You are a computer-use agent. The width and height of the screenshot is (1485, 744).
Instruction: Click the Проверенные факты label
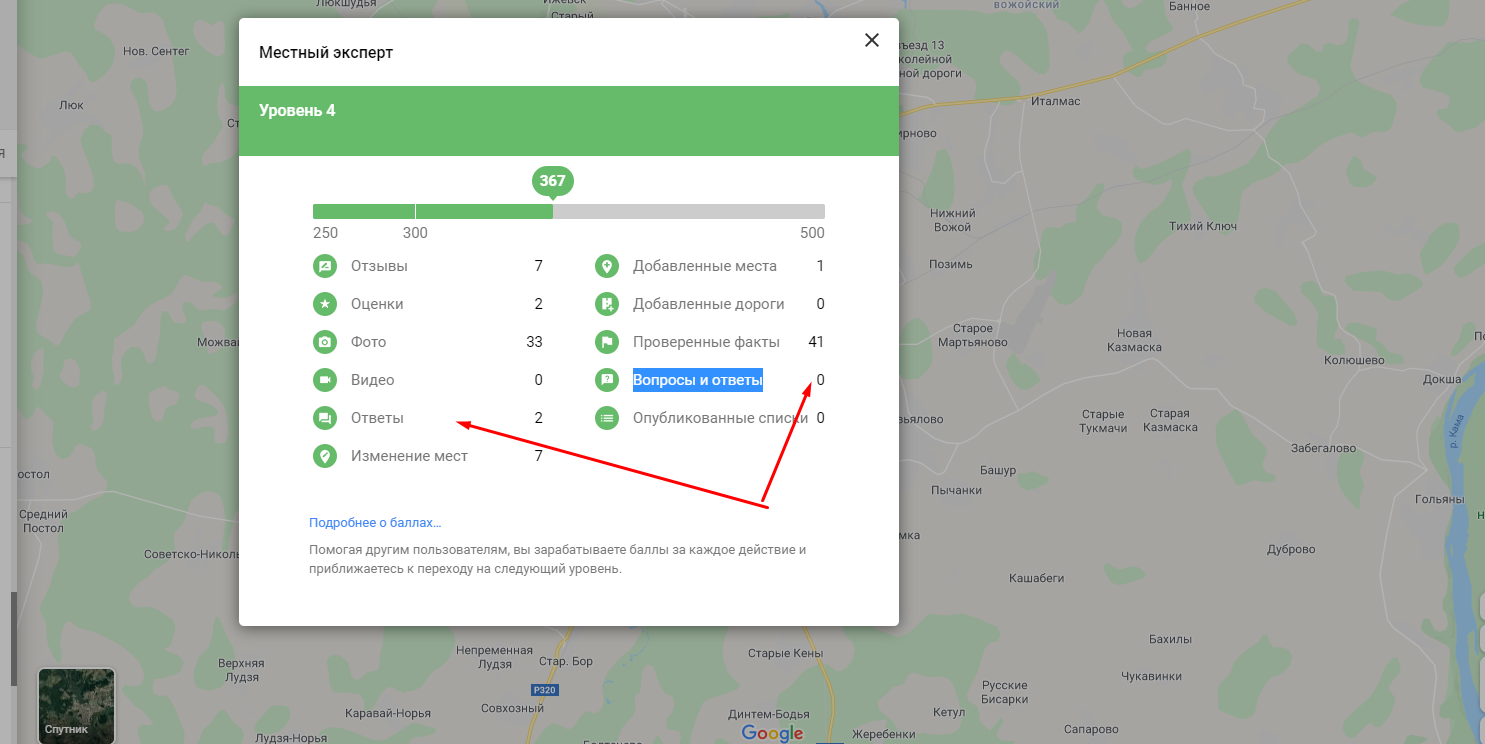click(706, 342)
